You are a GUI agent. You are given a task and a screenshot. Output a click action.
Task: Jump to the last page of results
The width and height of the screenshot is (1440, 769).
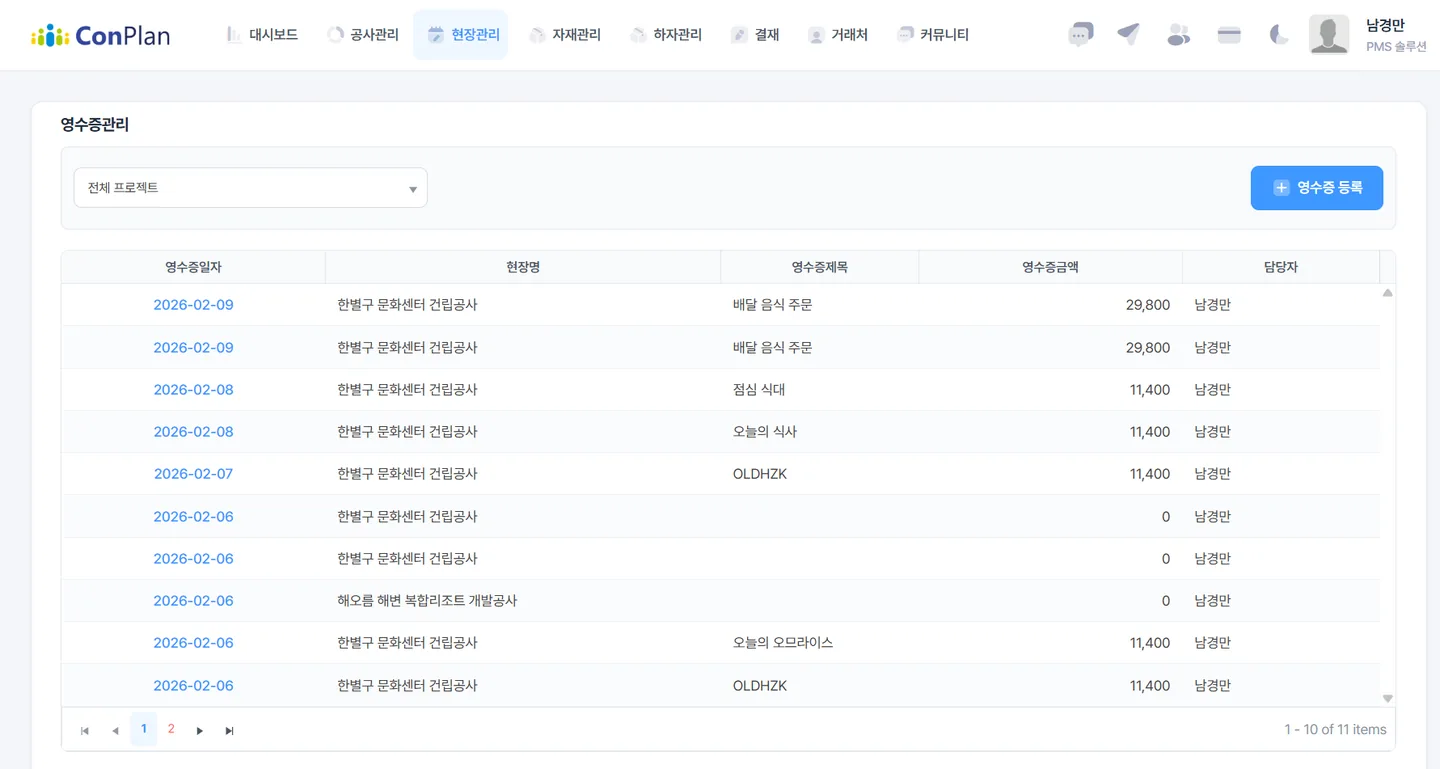pos(230,731)
